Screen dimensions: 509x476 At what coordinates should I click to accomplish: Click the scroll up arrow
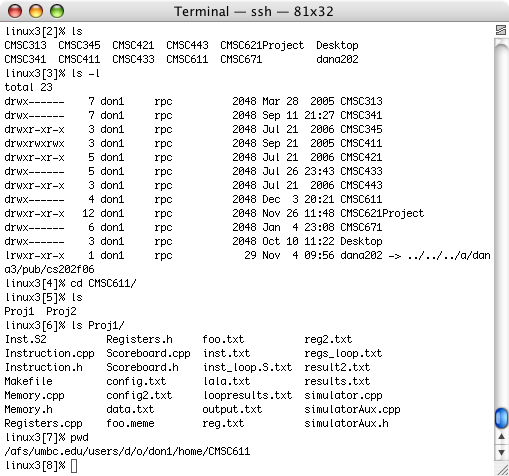501,437
